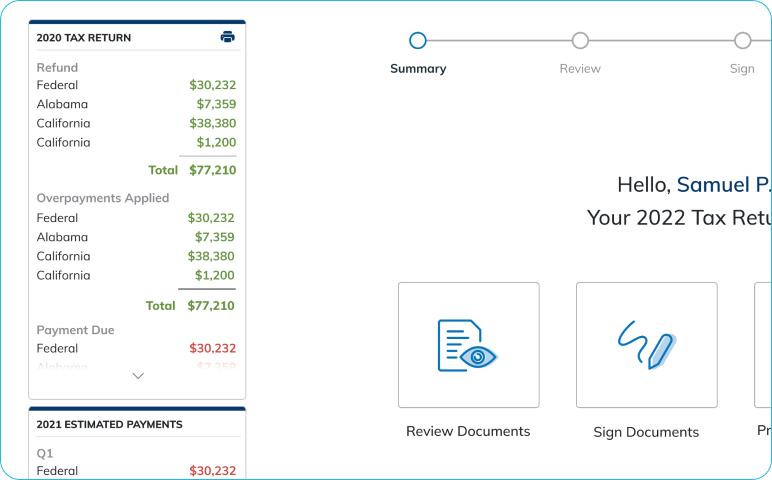The height and width of the screenshot is (480, 772).
Task: Click the Overpayments Applied section label
Action: point(103,198)
